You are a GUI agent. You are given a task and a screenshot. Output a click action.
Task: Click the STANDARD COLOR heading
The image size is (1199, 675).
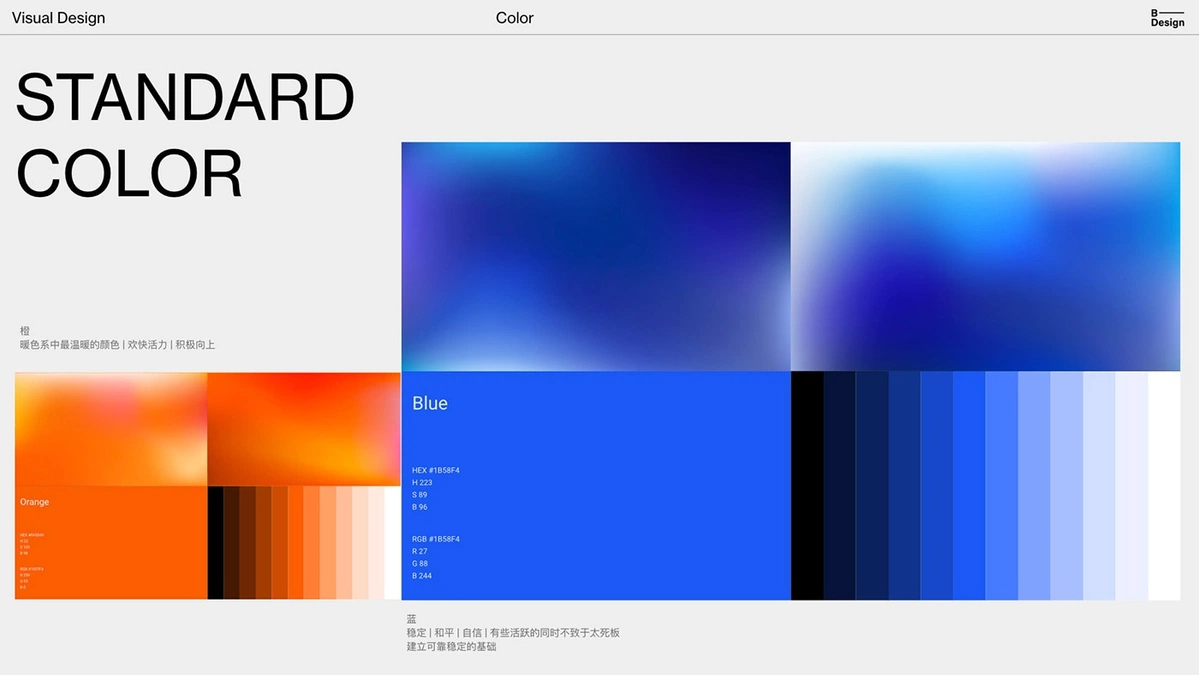click(185, 135)
